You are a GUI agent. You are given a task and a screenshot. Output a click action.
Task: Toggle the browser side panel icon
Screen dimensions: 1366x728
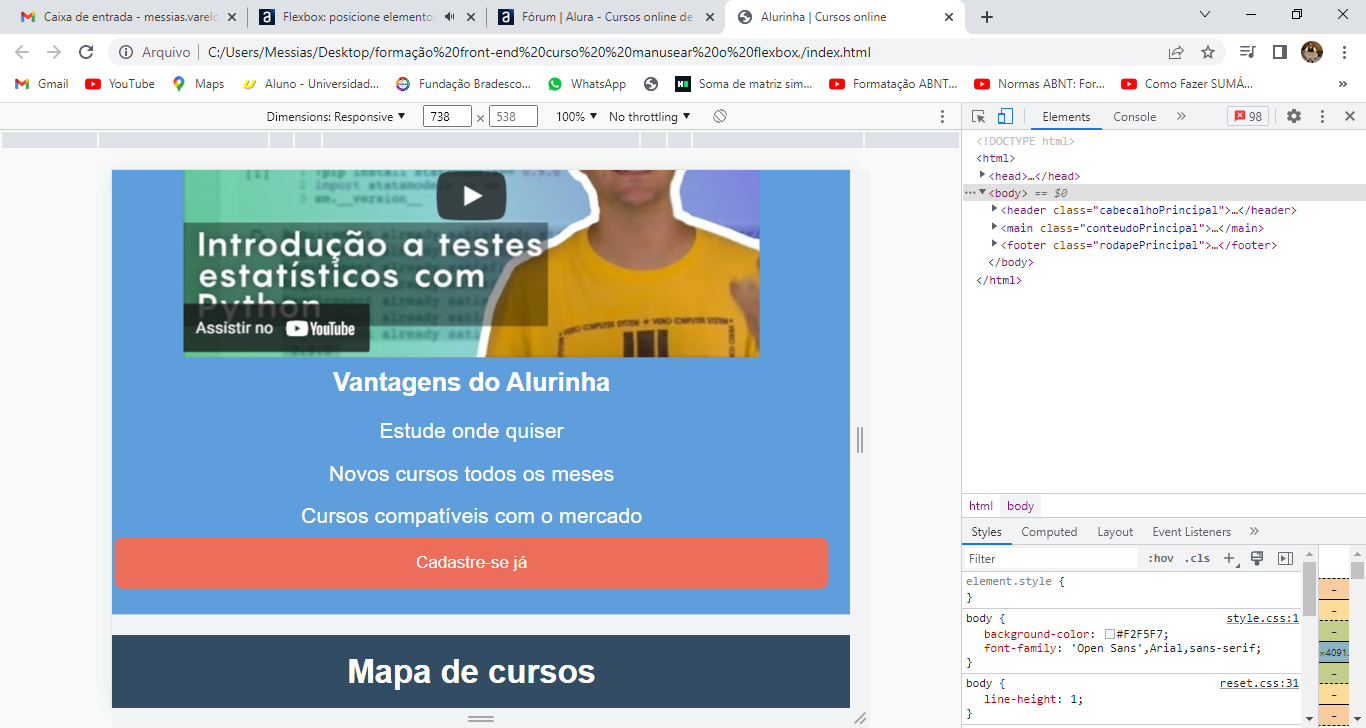click(1279, 52)
